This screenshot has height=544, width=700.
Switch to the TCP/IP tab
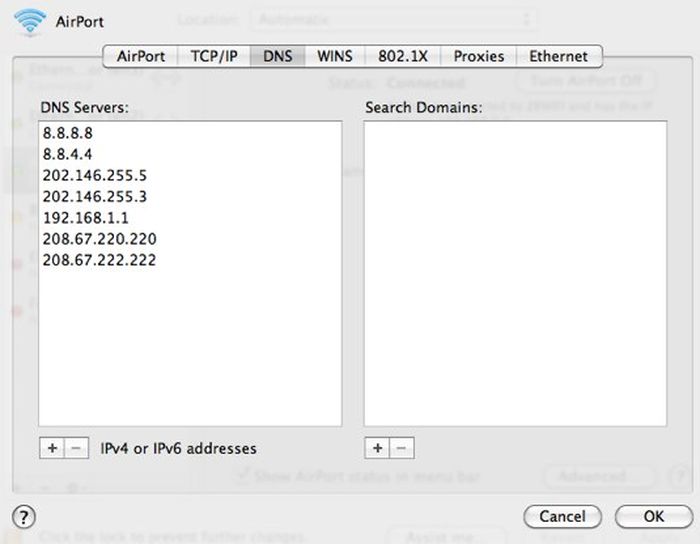[x=214, y=56]
